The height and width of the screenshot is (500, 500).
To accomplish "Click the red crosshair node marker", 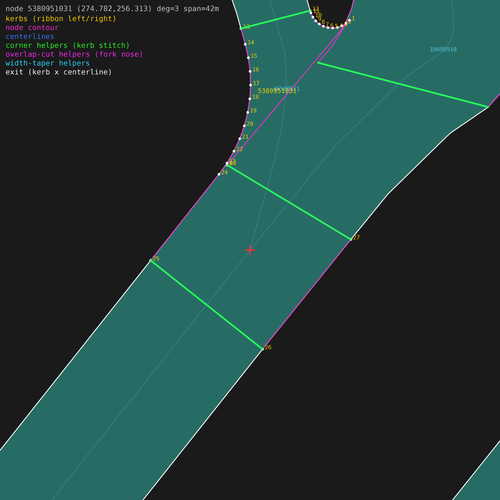I will click(x=250, y=250).
